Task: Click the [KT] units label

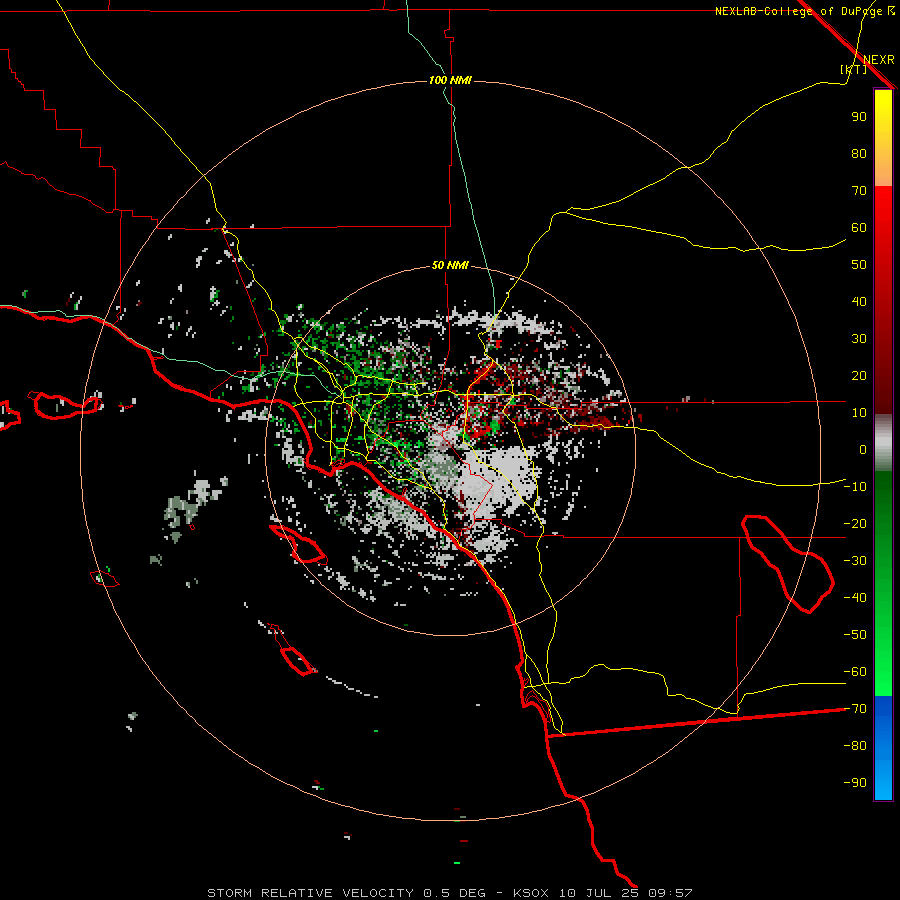Action: (854, 69)
